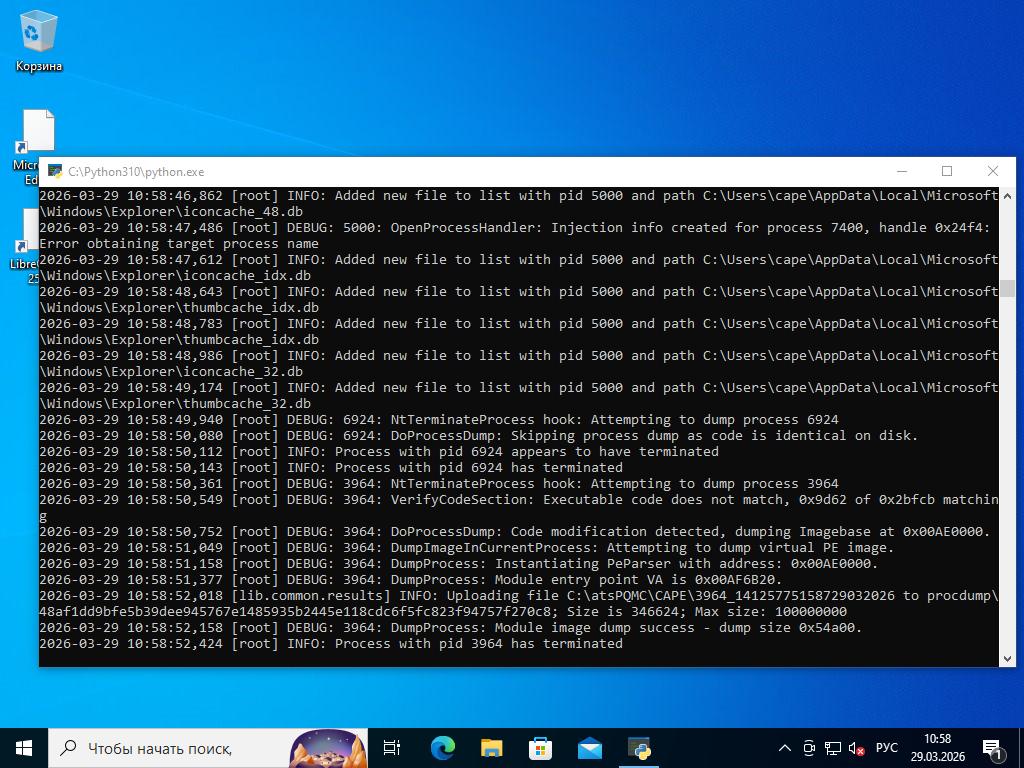Open the clock showing 10:58
Viewport: 1024px width, 768px height.
(x=937, y=747)
